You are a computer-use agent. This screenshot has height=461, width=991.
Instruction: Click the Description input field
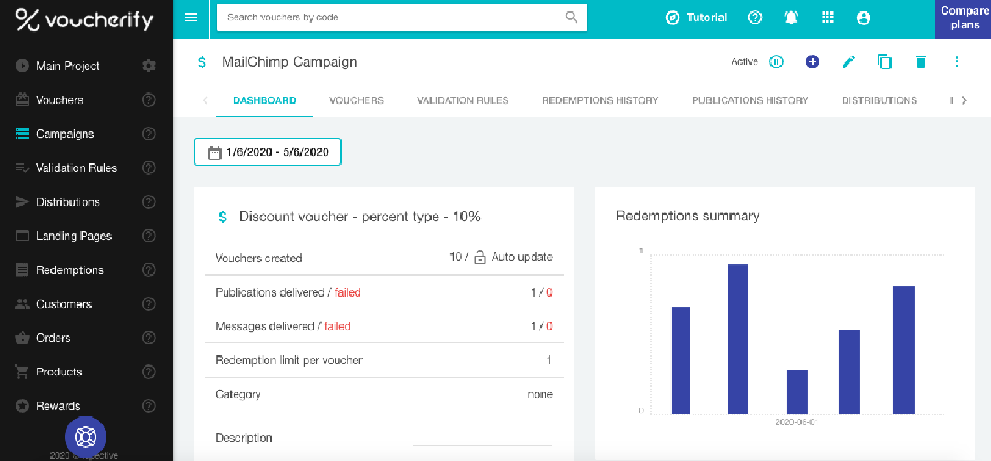click(482, 438)
